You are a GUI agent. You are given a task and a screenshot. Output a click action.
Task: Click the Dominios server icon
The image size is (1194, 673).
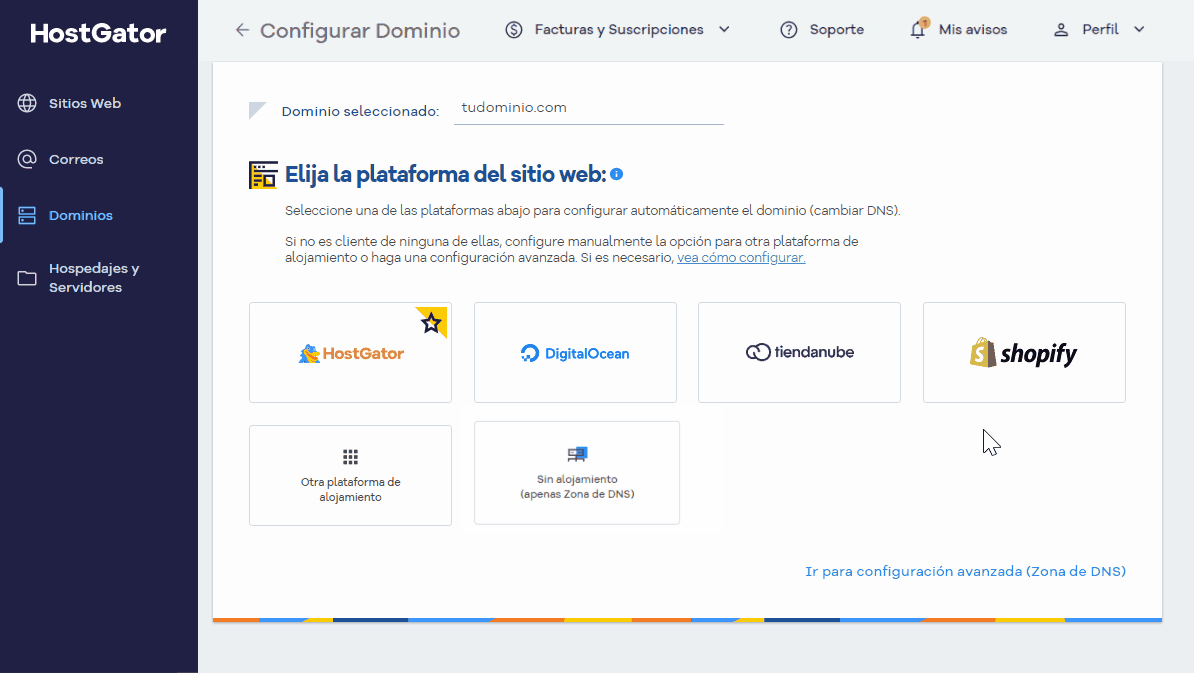27,215
